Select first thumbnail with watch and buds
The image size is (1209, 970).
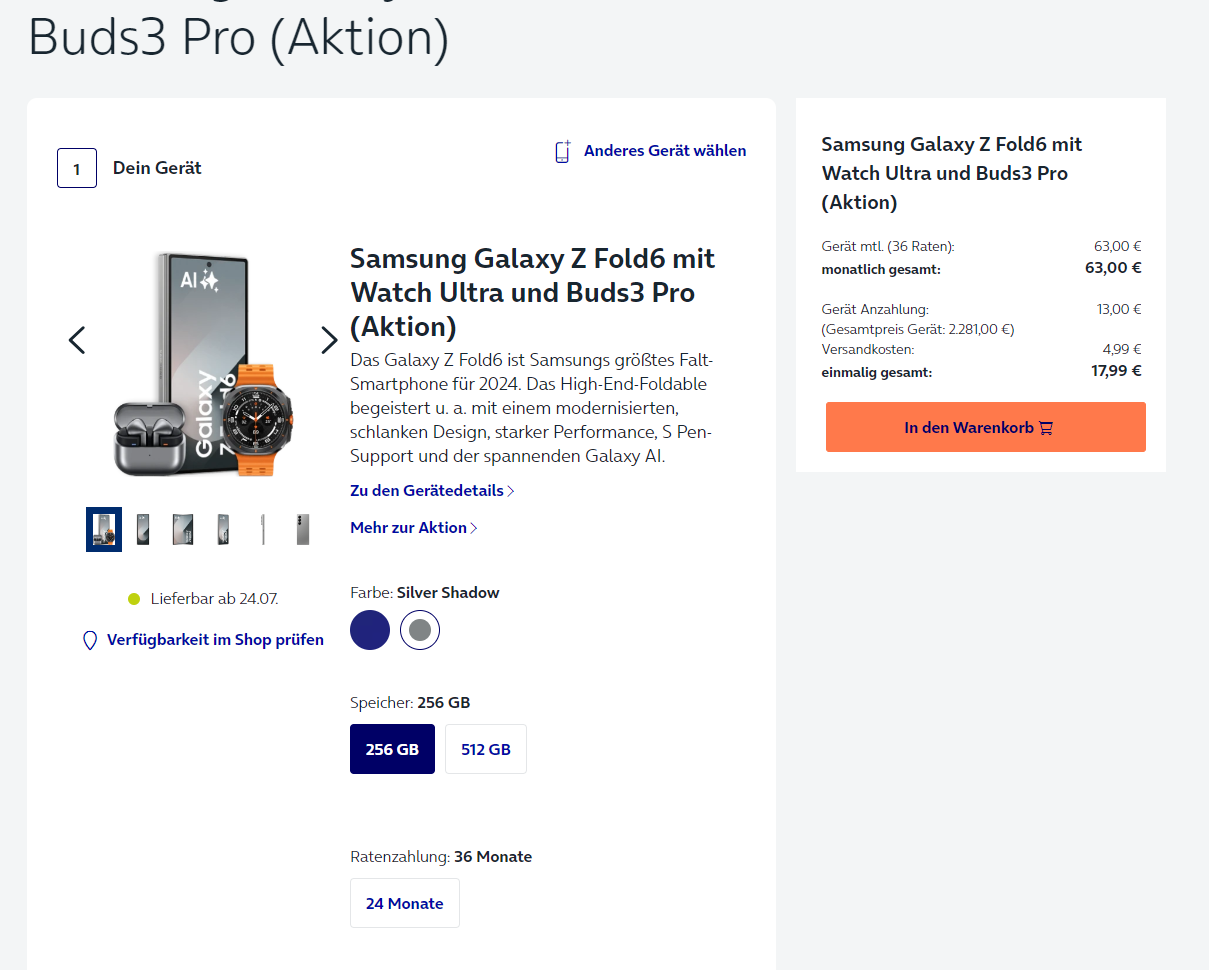tap(104, 529)
